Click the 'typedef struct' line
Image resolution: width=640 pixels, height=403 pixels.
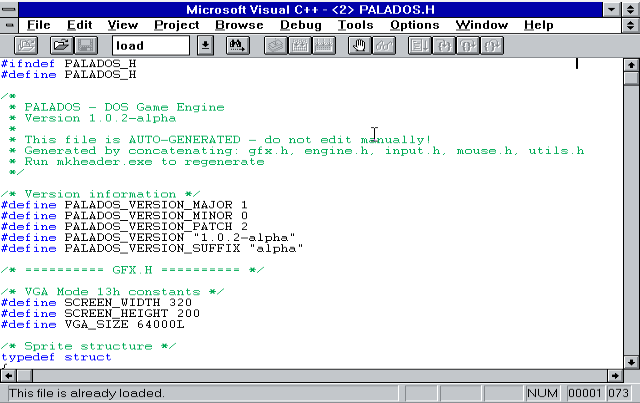56,357
